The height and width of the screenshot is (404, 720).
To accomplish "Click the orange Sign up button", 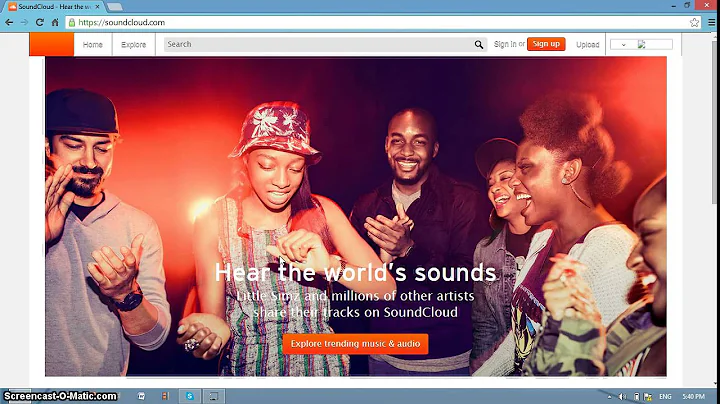I will point(546,44).
